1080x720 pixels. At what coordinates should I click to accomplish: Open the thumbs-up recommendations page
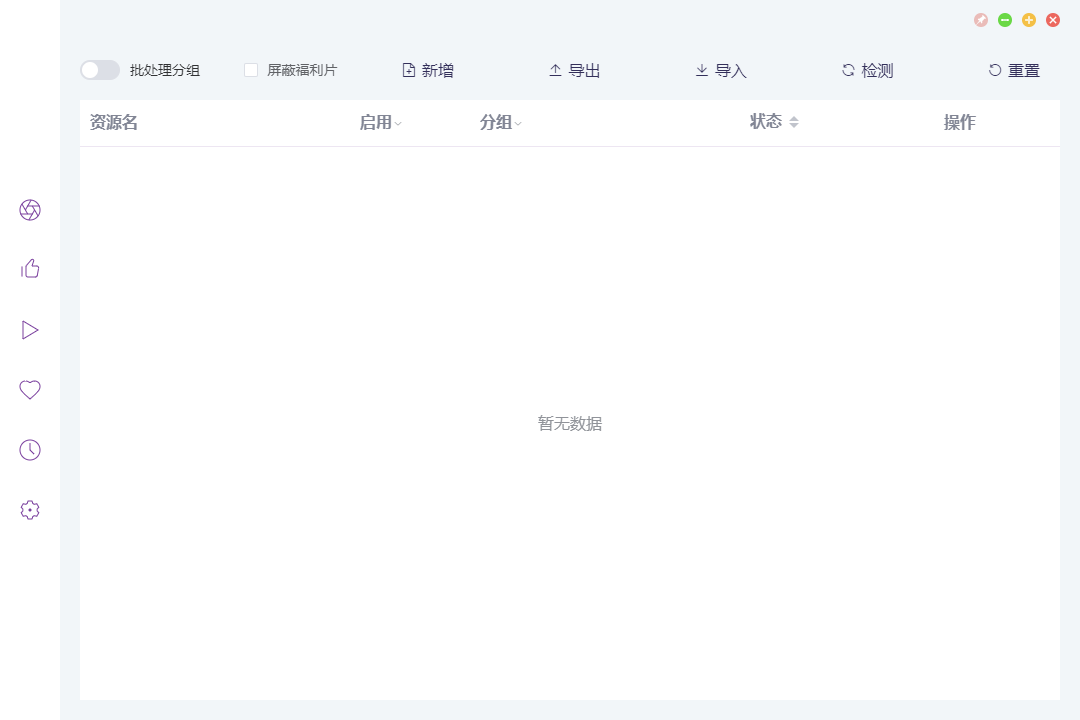(x=30, y=269)
